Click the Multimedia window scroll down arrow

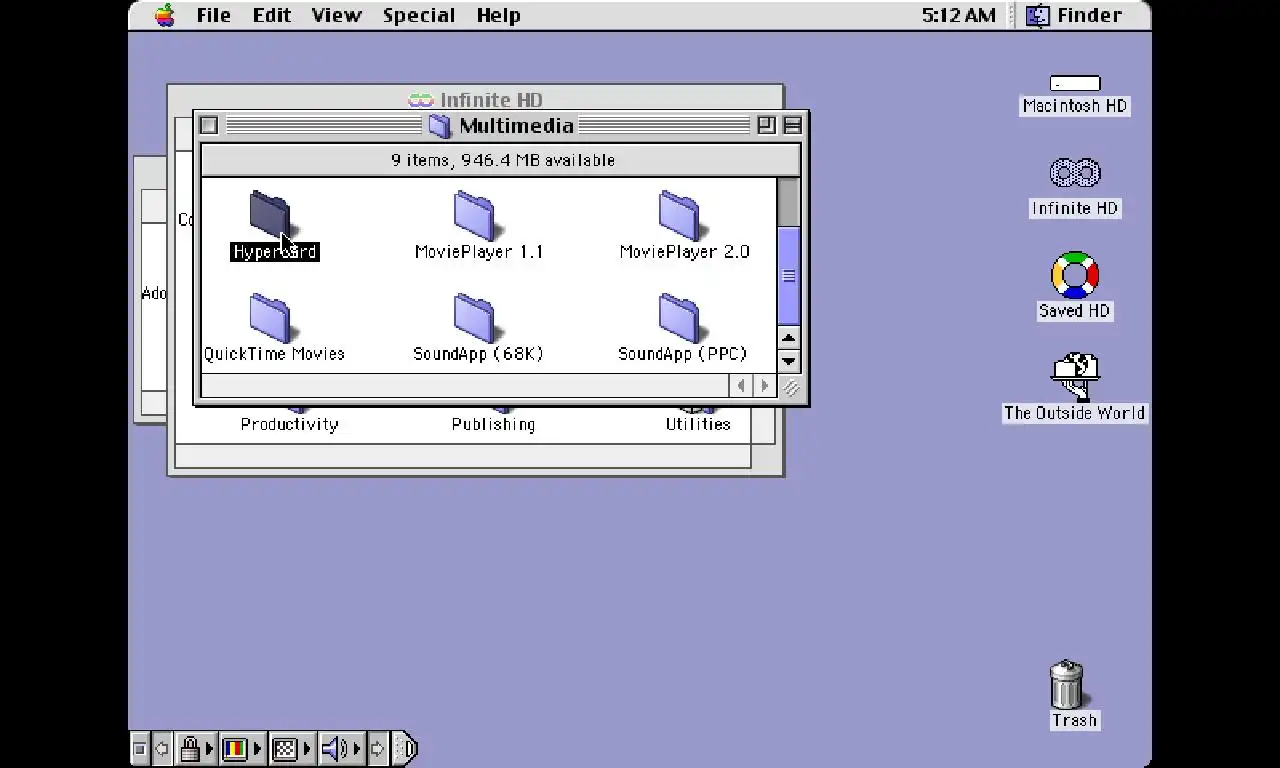(x=788, y=361)
